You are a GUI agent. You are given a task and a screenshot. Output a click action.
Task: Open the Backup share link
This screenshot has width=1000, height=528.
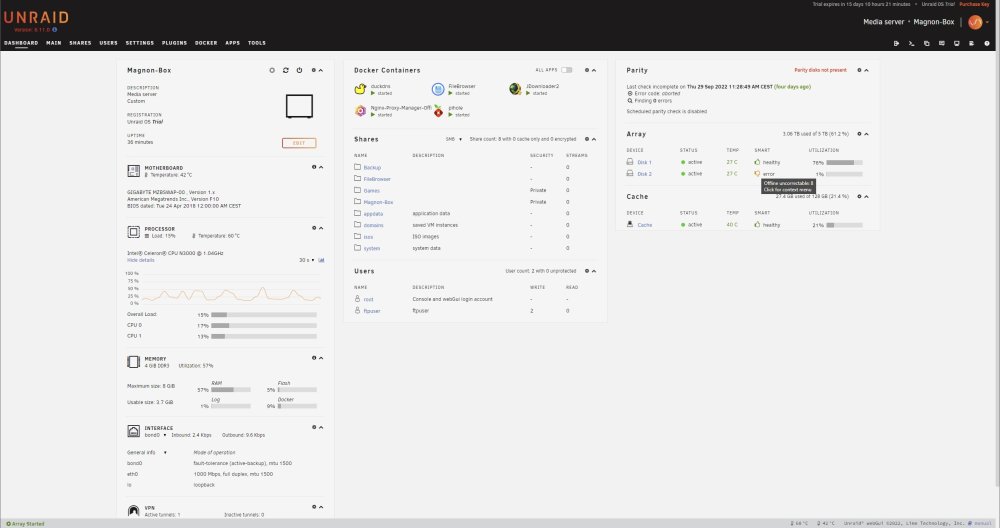pos(372,167)
